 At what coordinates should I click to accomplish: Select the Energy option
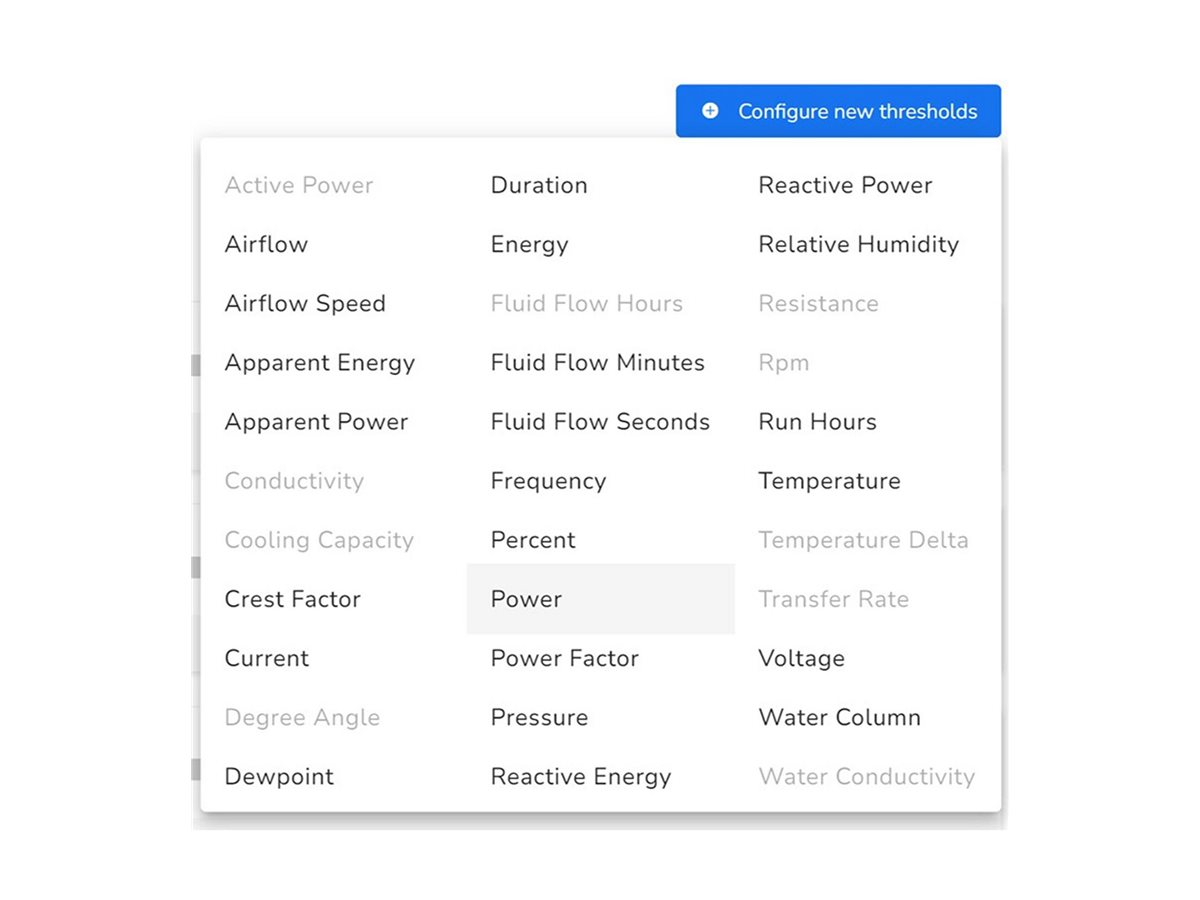(x=529, y=244)
